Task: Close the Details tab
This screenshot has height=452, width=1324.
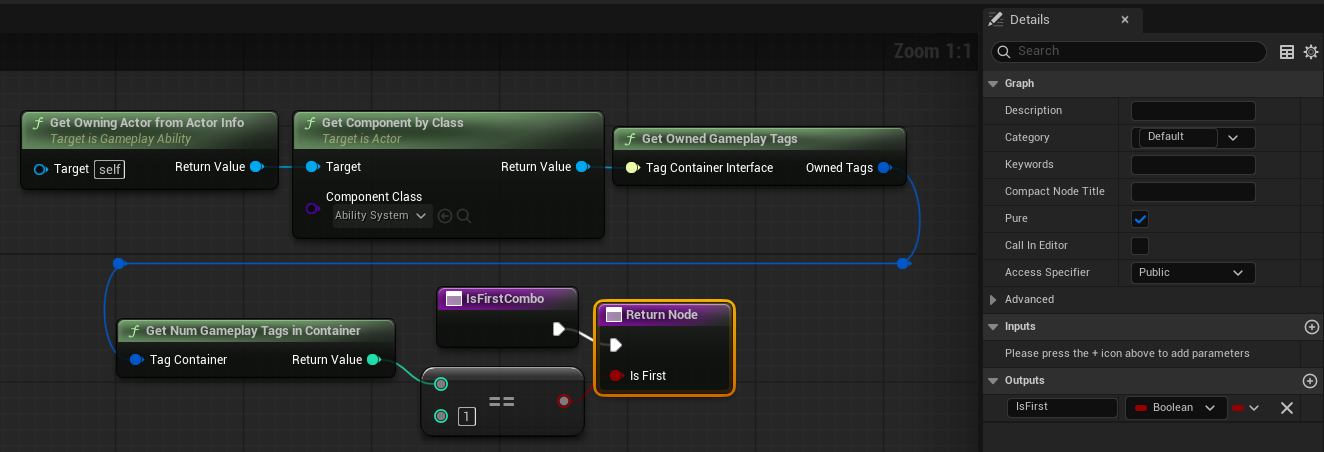Action: (x=1125, y=19)
